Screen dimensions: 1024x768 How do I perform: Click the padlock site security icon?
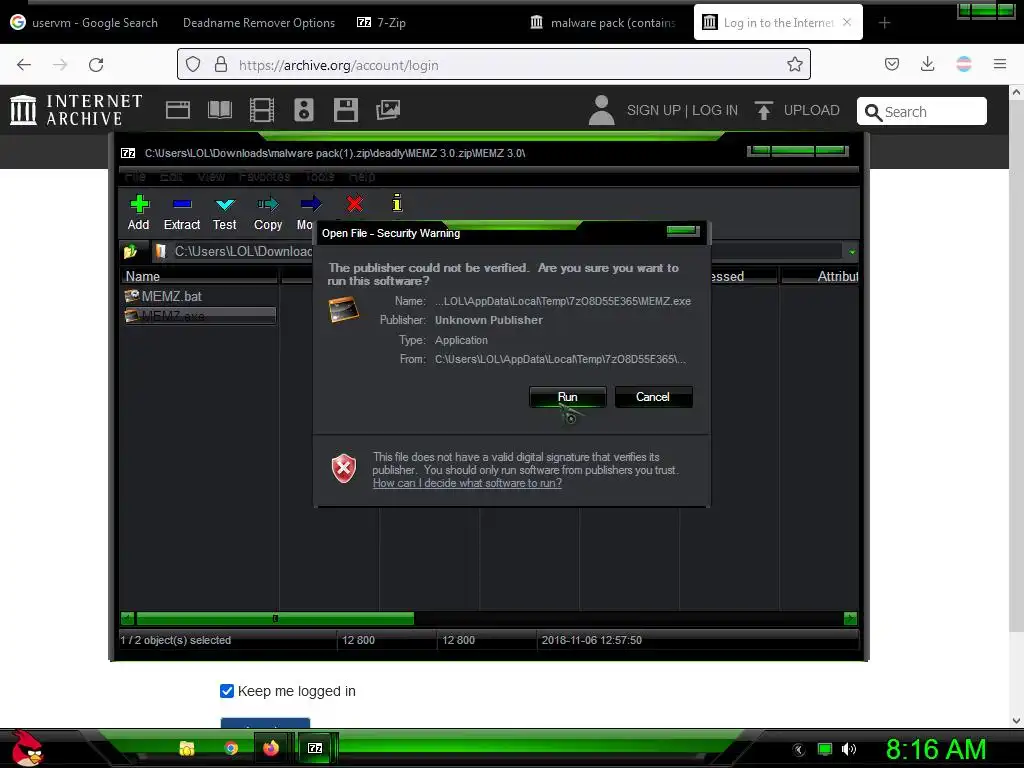[221, 64]
